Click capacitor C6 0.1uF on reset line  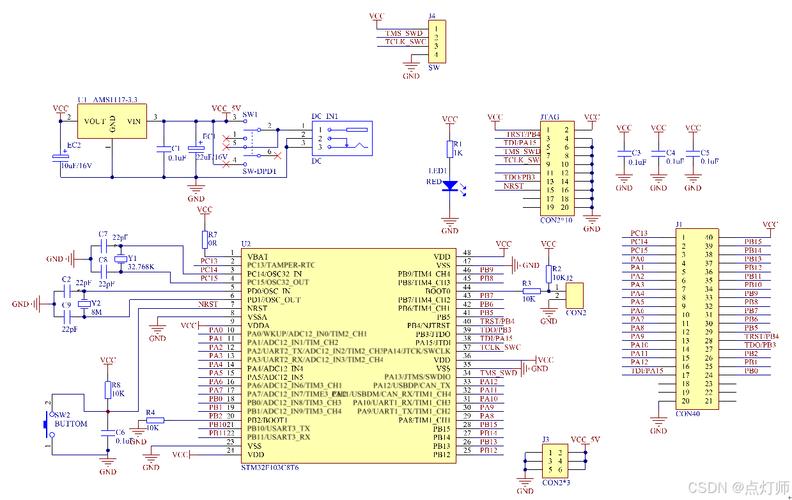pos(108,433)
